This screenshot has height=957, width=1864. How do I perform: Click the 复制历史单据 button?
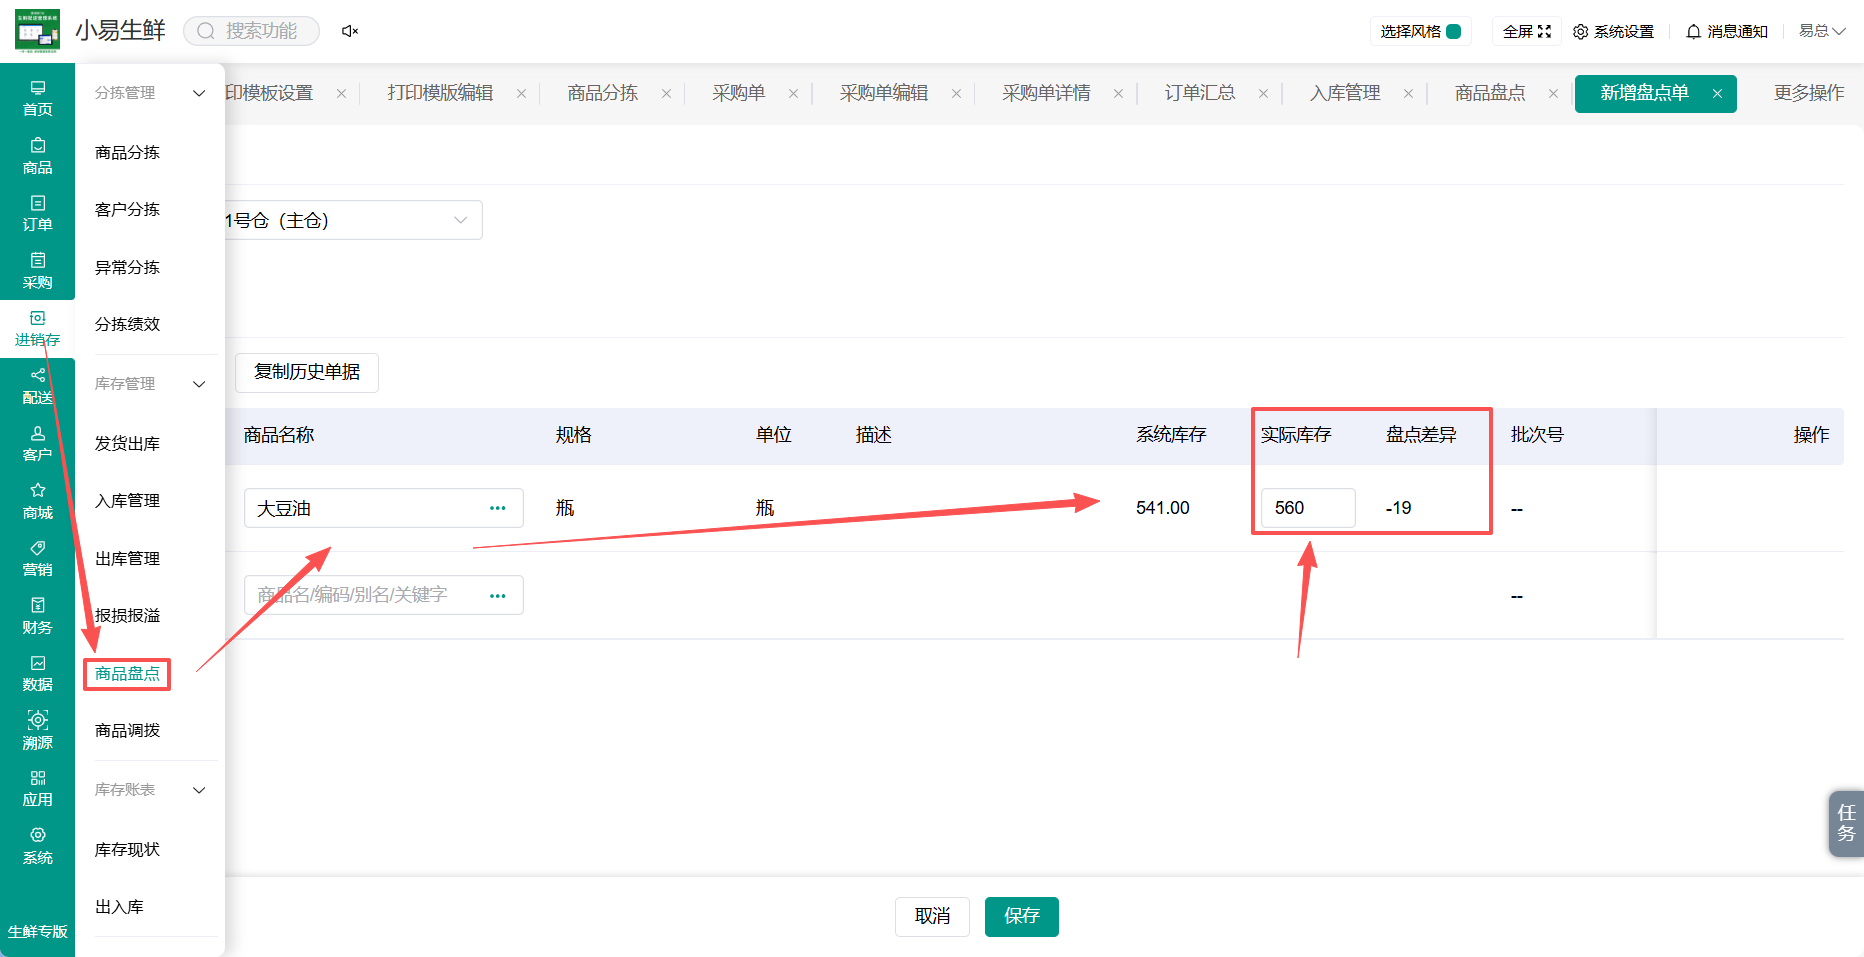307,372
